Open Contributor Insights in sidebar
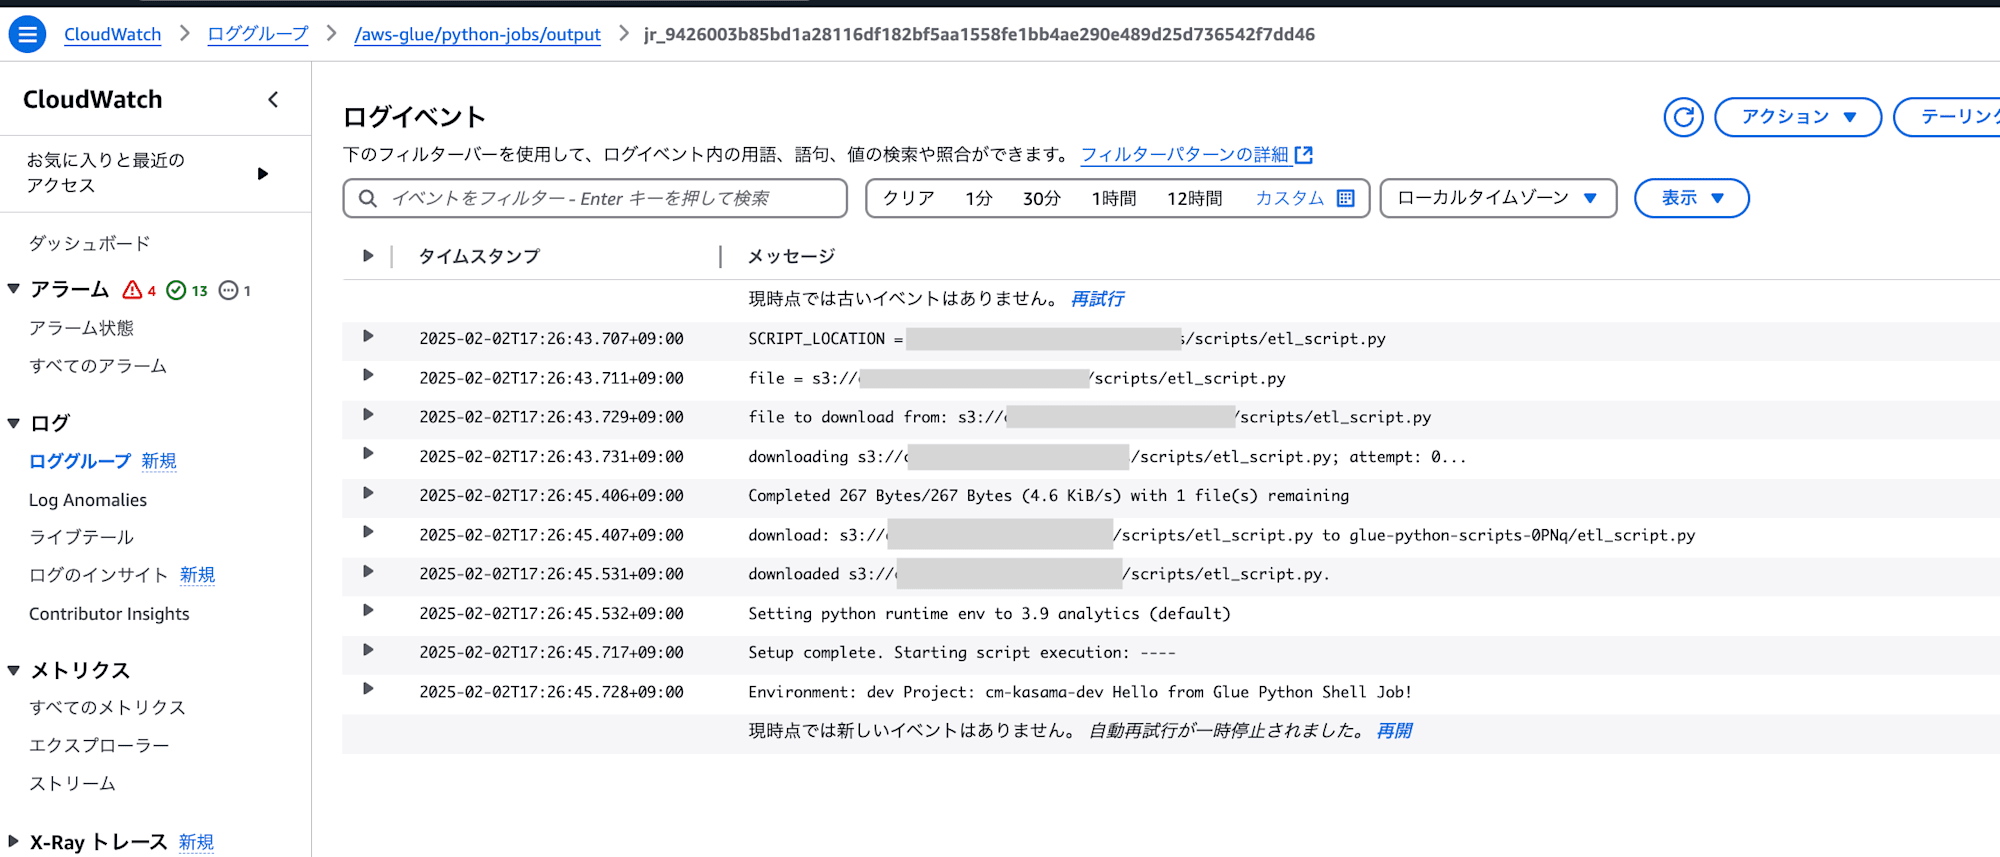The image size is (2000, 857). 109,614
